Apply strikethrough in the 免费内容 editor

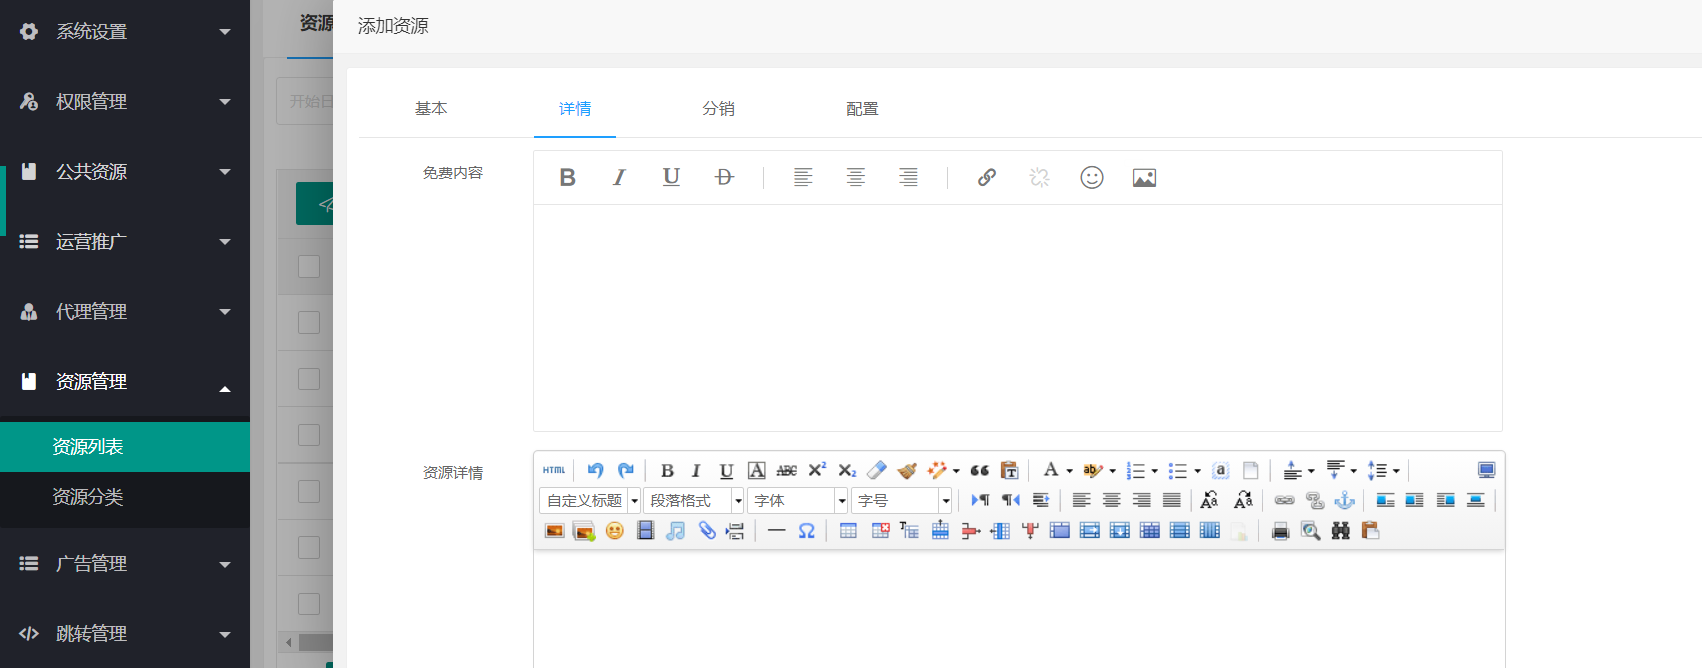724,177
